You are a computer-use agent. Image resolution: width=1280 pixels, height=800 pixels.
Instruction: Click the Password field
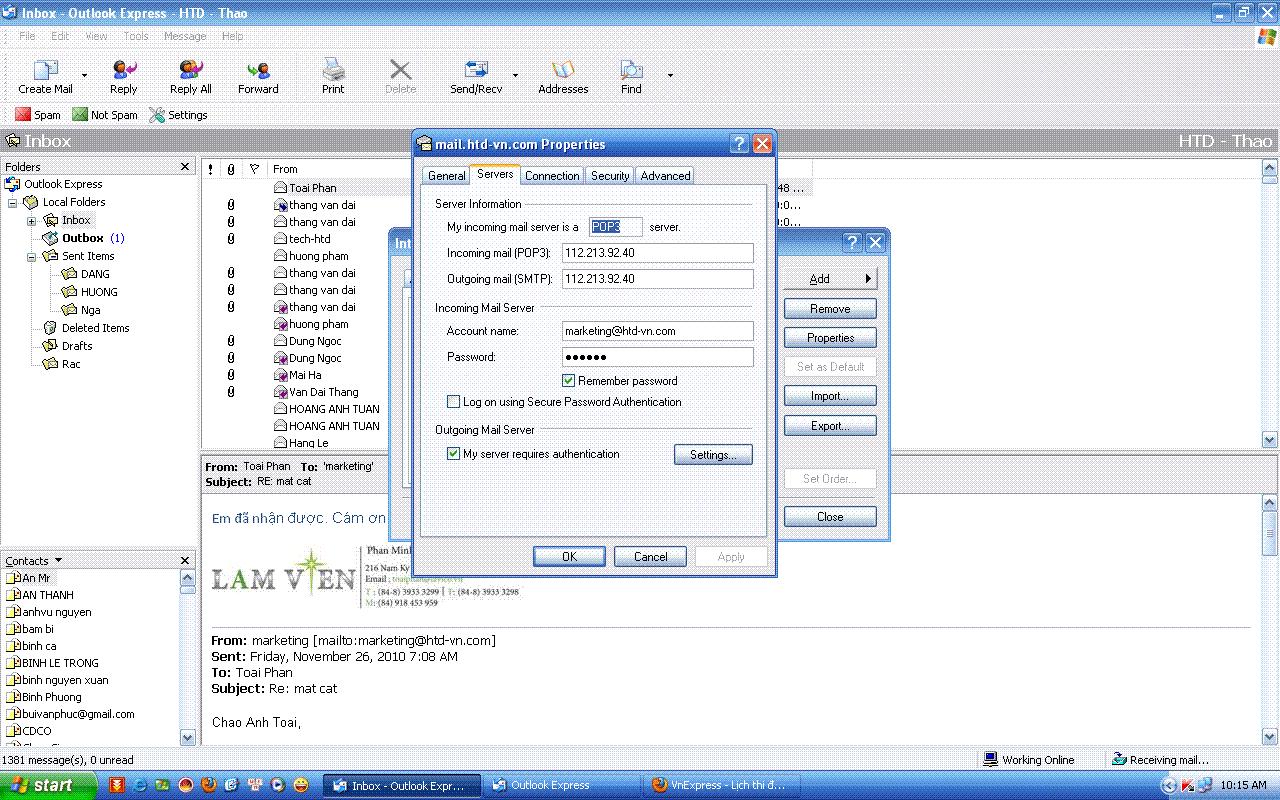pos(657,357)
